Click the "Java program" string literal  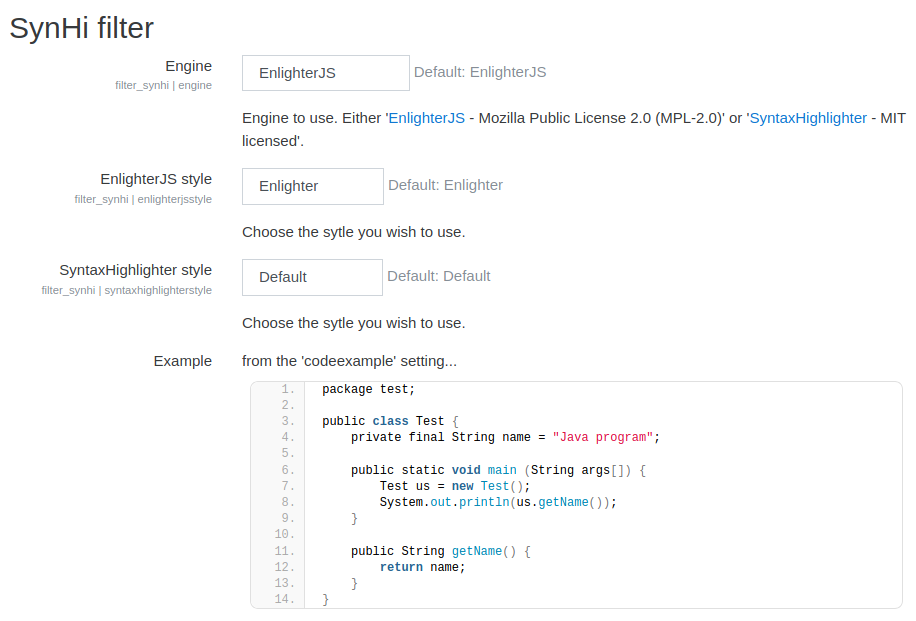pos(603,437)
